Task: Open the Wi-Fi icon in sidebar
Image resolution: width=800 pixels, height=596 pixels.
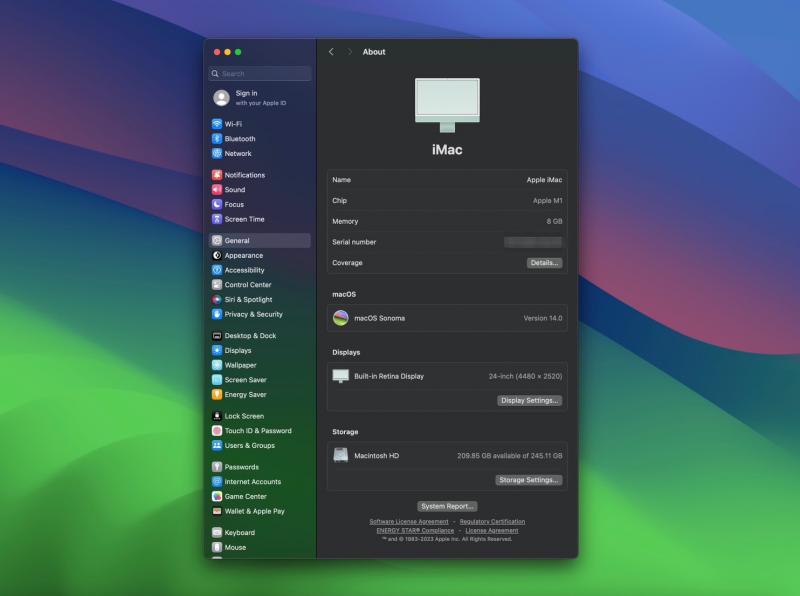Action: (x=217, y=124)
